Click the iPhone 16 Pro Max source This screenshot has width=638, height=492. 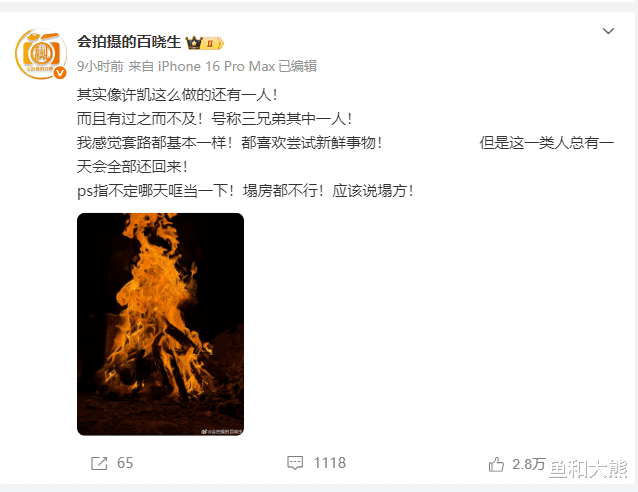pos(216,66)
